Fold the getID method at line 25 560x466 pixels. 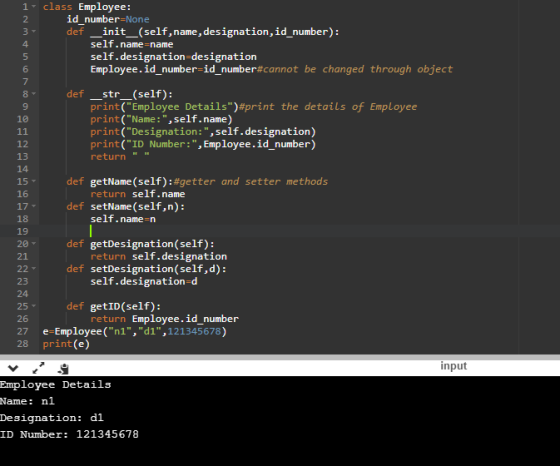pyautogui.click(x=34, y=306)
